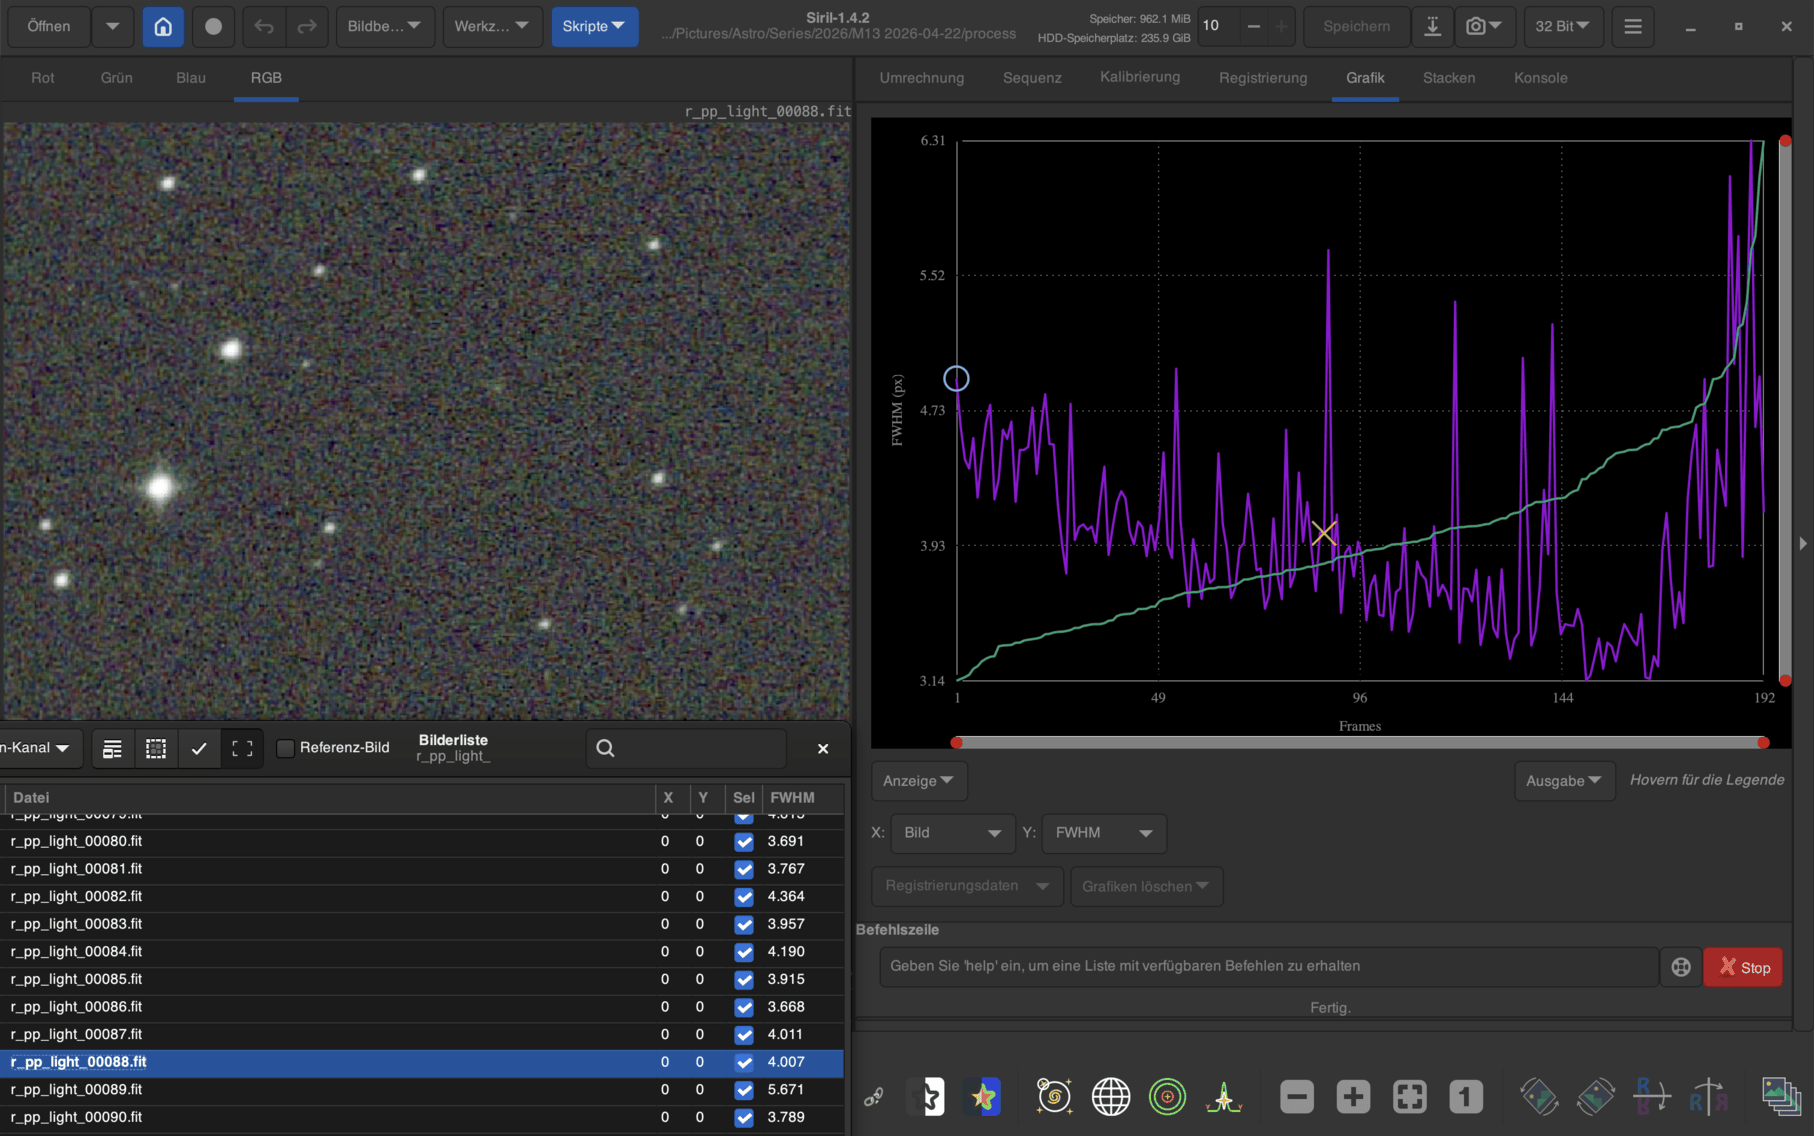Mirror image about the horizontal axis
The width and height of the screenshot is (1815, 1136).
point(1652,1097)
